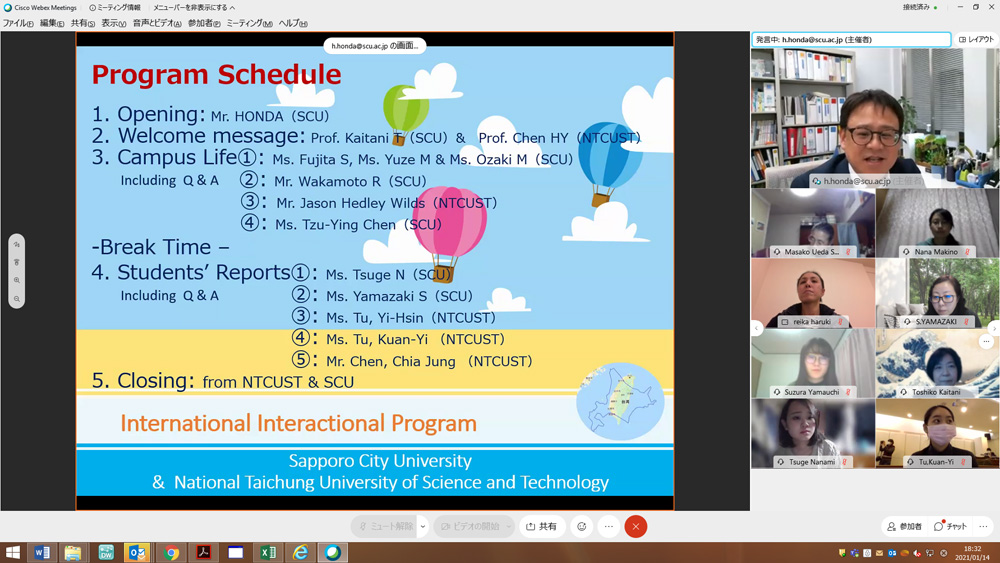Expand video options arrow beside video button

(509, 527)
